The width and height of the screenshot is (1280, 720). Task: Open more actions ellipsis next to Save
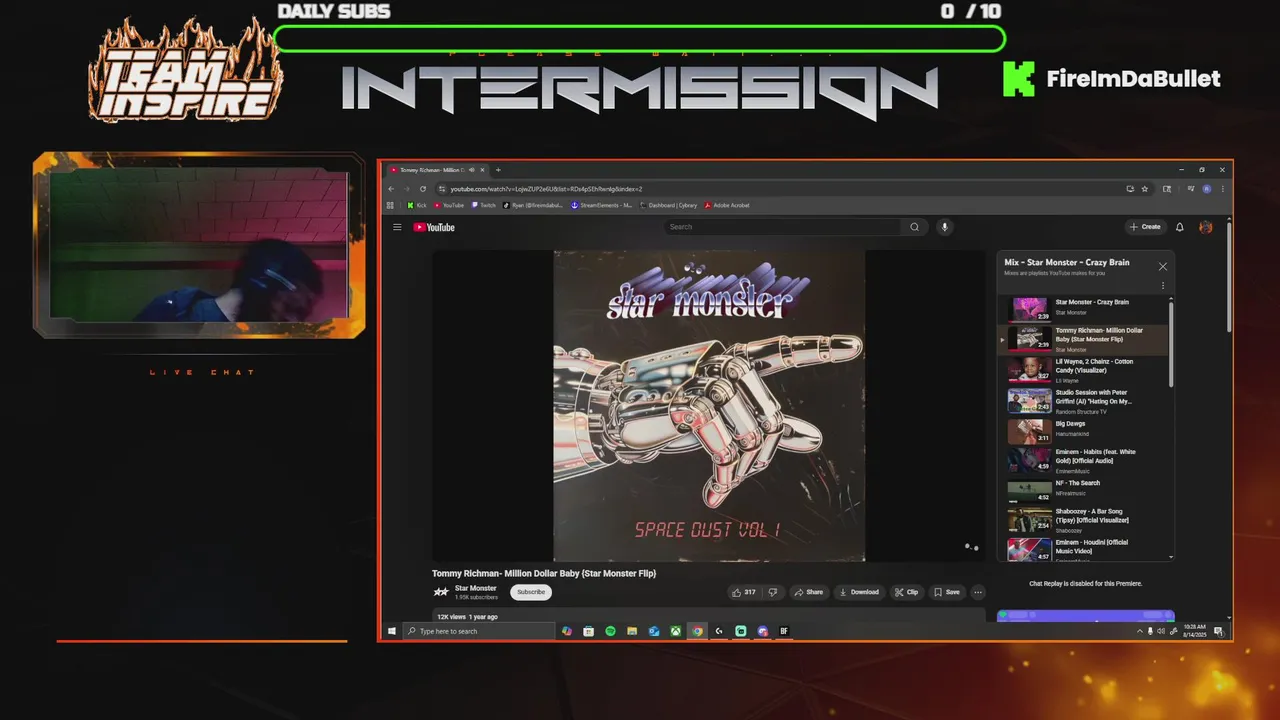(x=978, y=592)
